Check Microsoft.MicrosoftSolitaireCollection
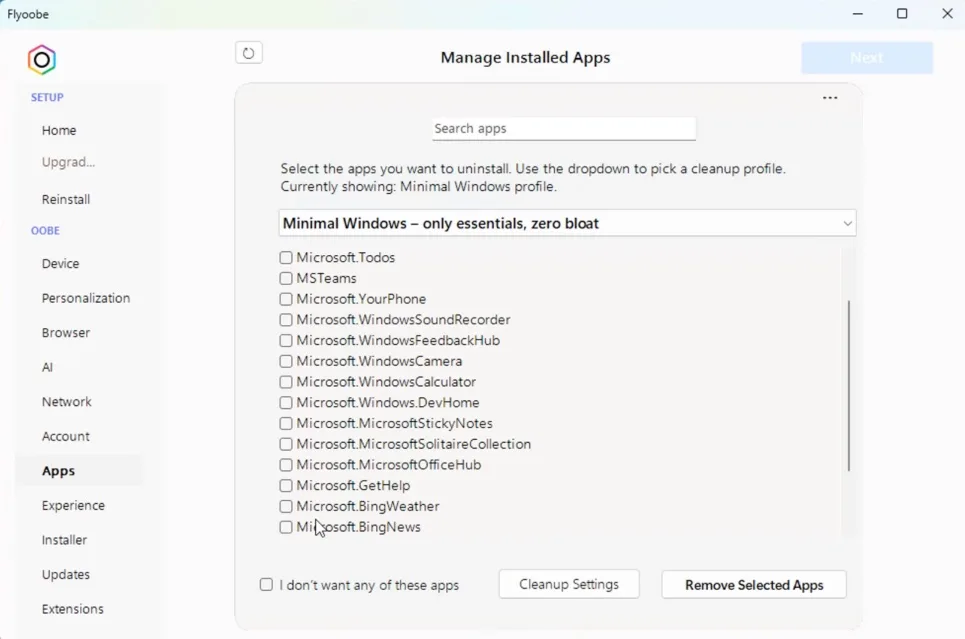The image size is (965, 639). pyautogui.click(x=286, y=443)
